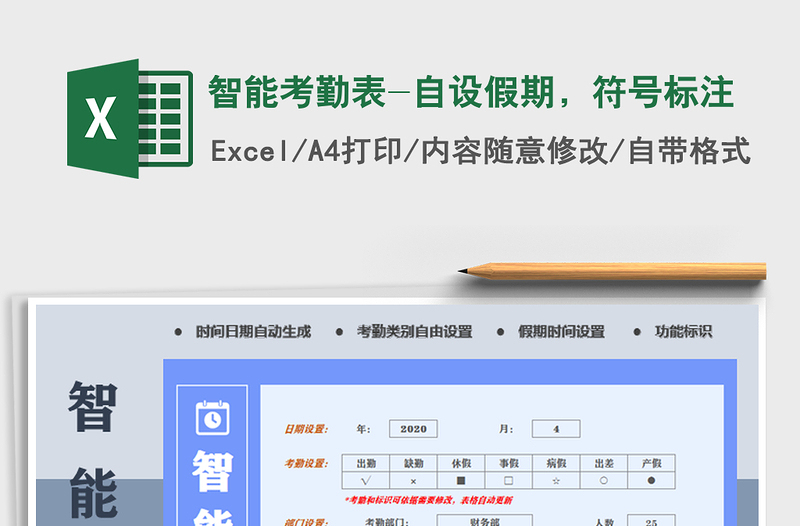800x526 pixels.
Task: Click the 考勤部门 label
Action: coord(387,521)
